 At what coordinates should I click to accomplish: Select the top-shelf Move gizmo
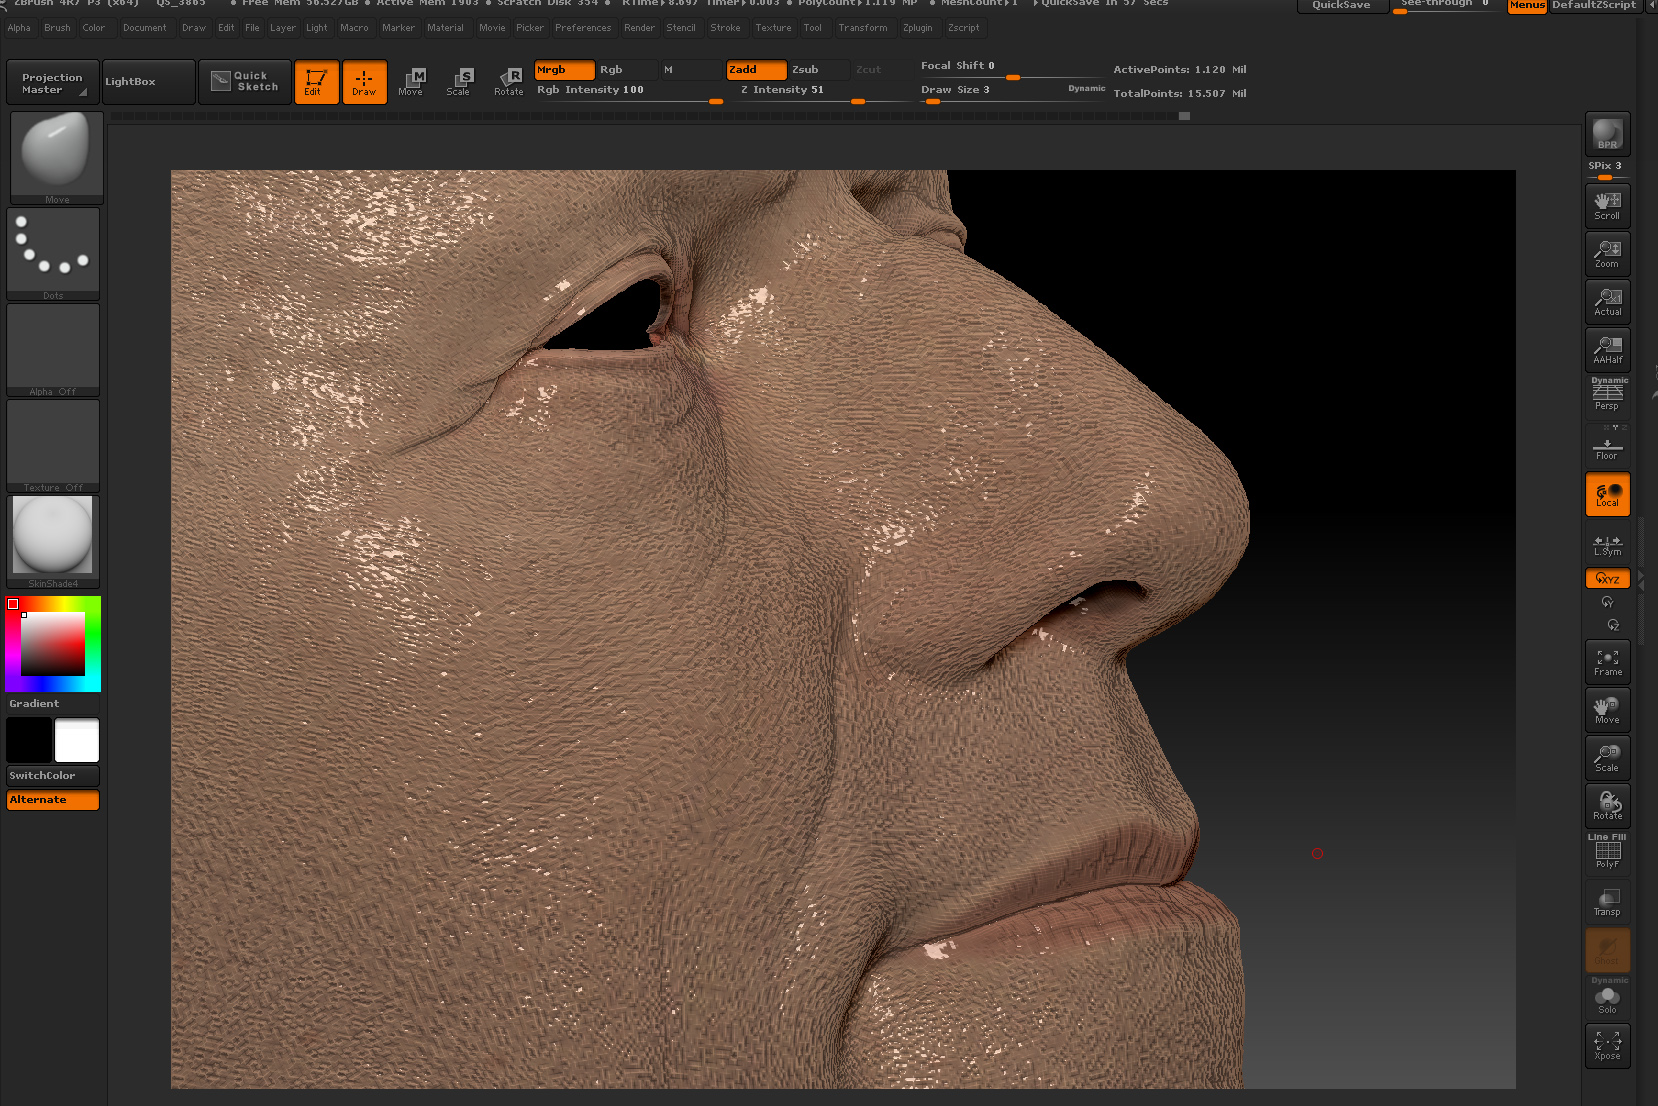(x=411, y=82)
